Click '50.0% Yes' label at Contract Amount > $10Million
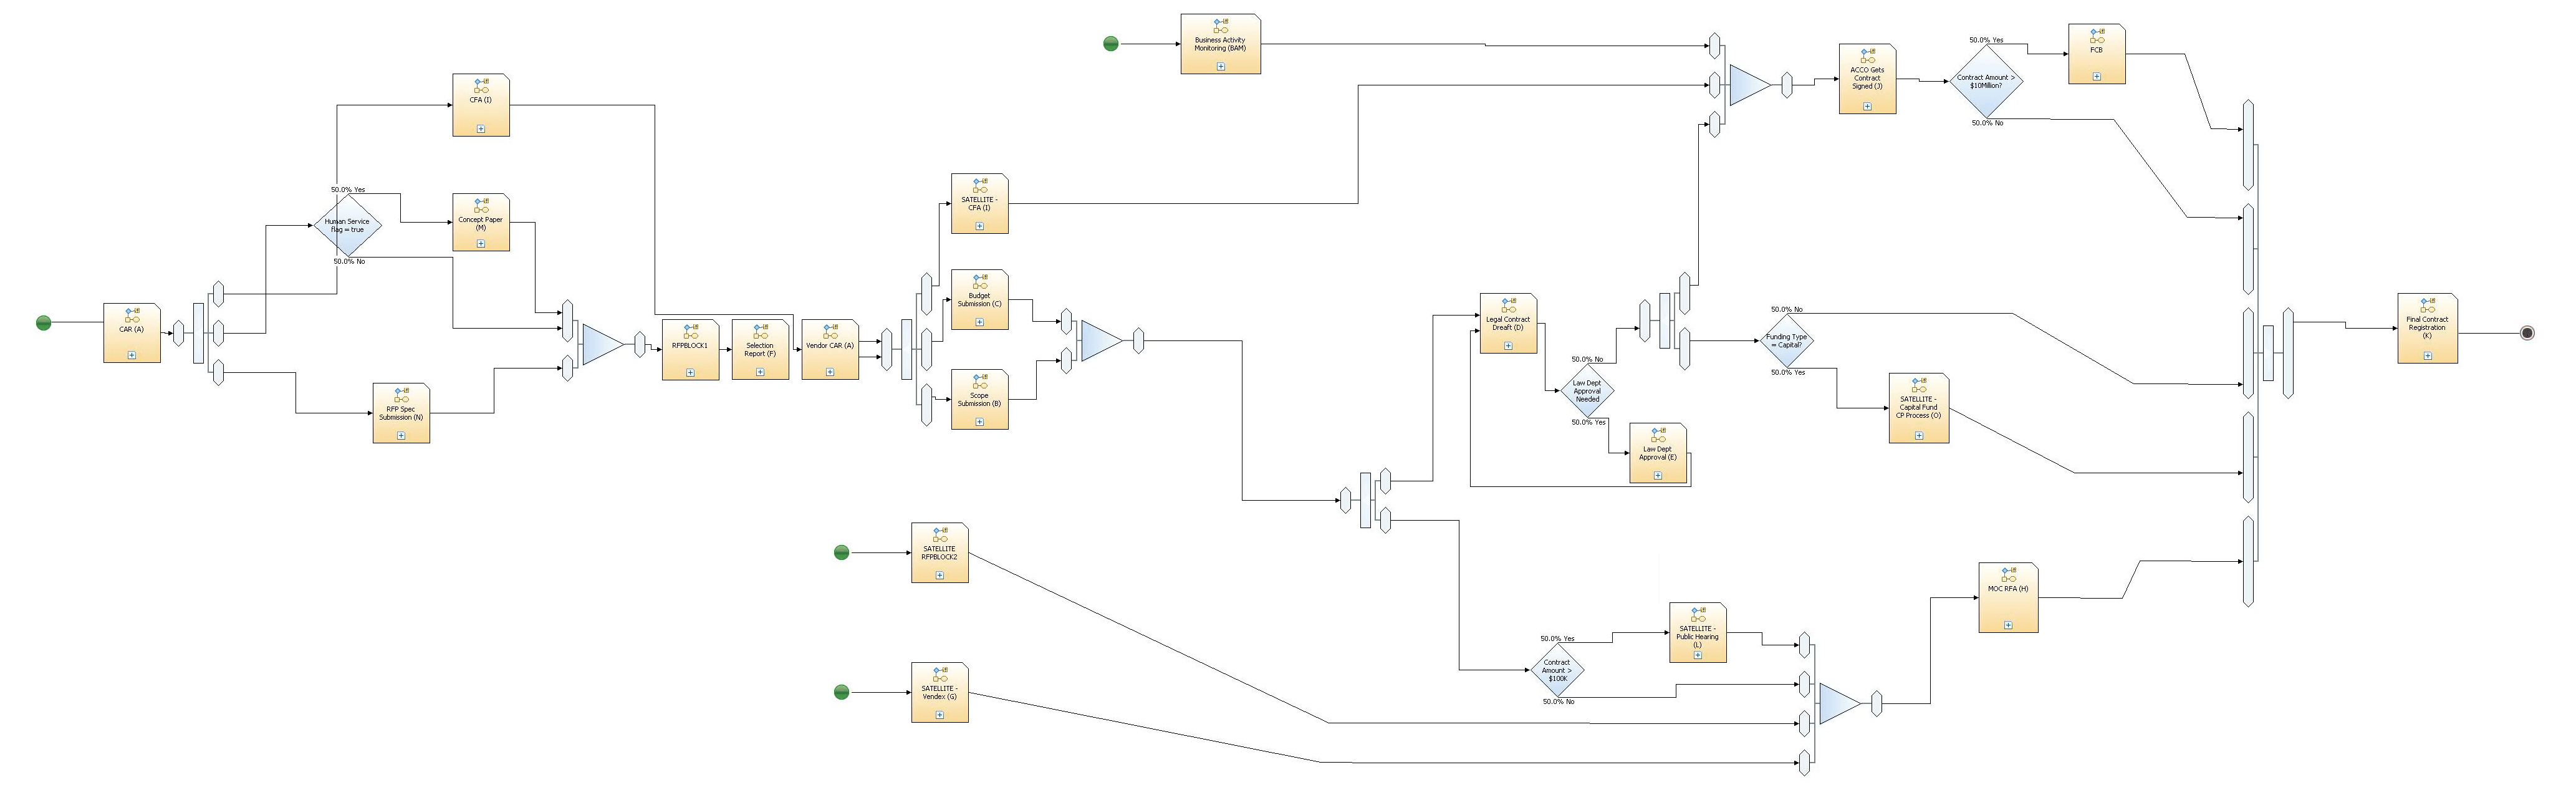Image resolution: width=2576 pixels, height=805 pixels. 1986,40
